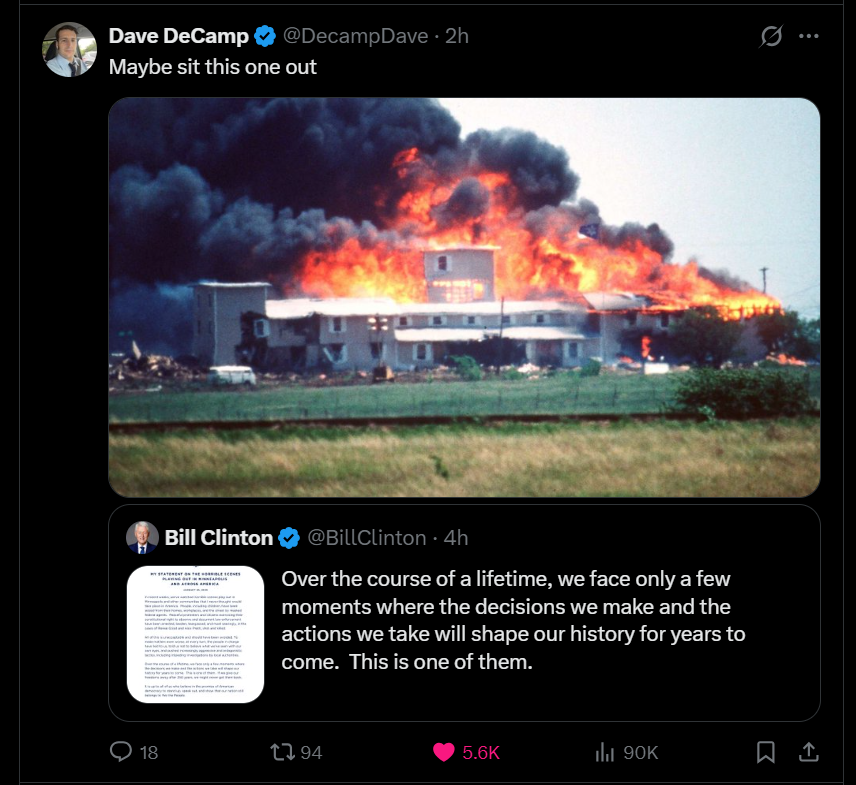Open the @BillClinton handle
Screen dimensions: 856x785
[366, 538]
